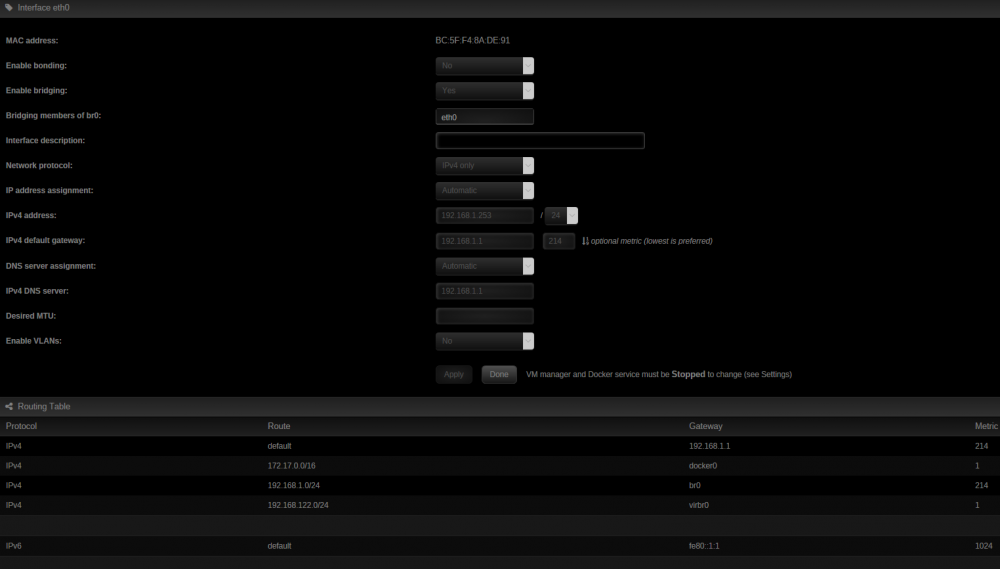Click the VM manager and Docker notice text
Screen dimensions: 1000x569
click(x=659, y=374)
